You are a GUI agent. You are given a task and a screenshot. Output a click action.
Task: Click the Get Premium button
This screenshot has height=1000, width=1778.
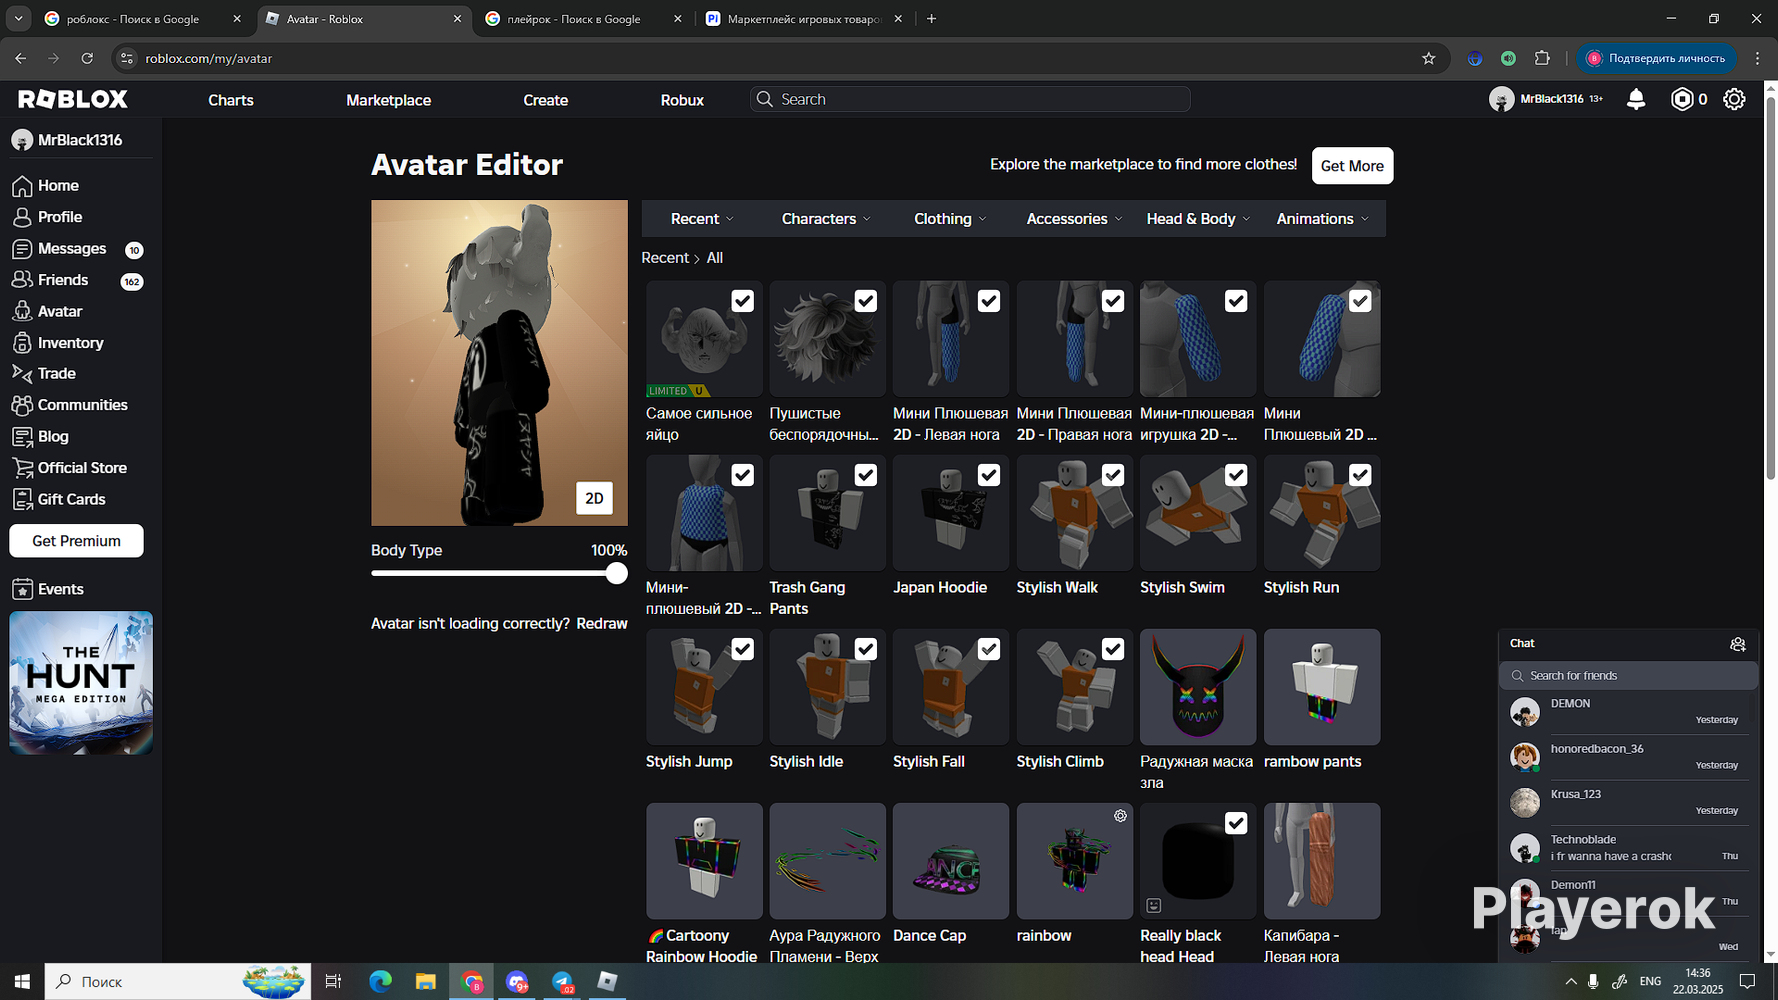76,541
